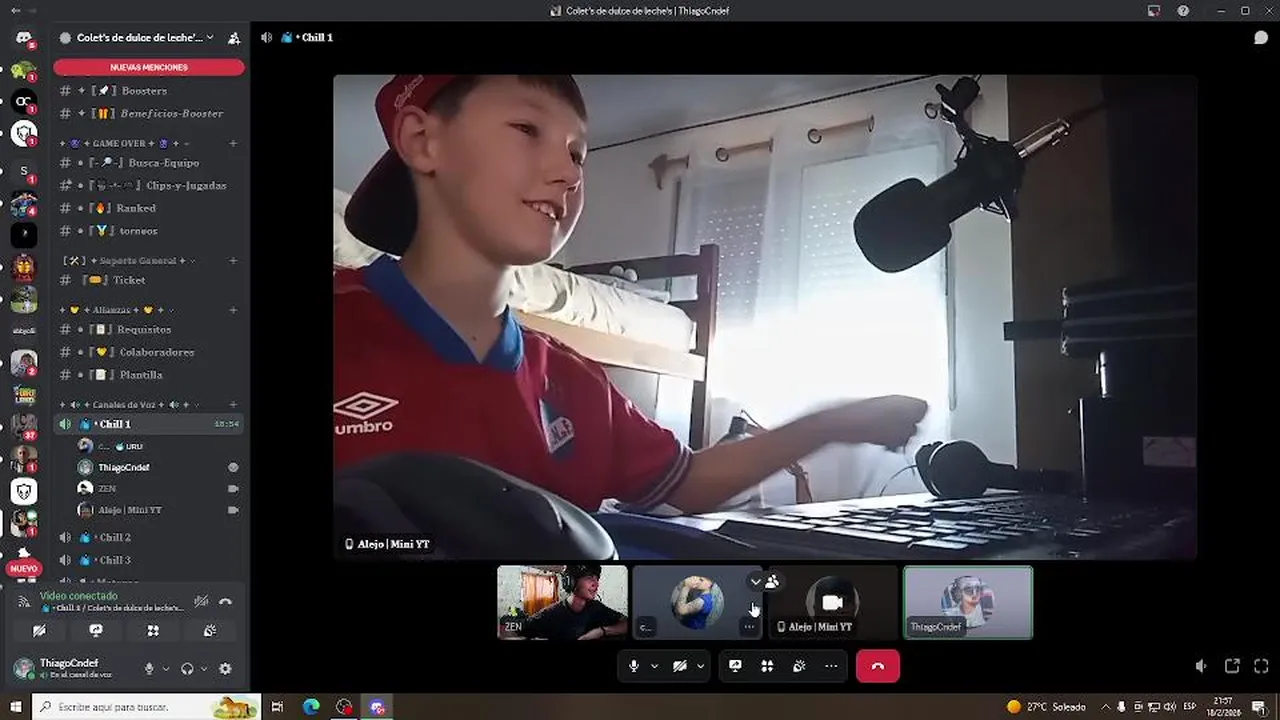Jump to NUEVAS MENCIONES
The height and width of the screenshot is (720, 1280).
click(149, 67)
